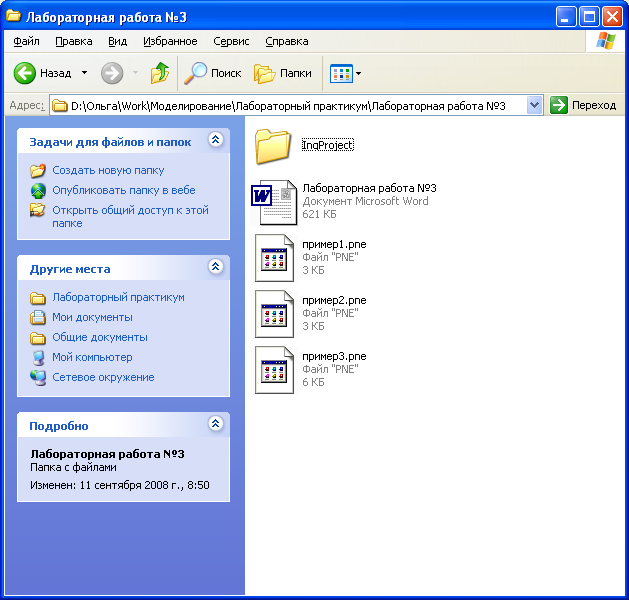
Task: Select the пример3.pne file name
Action: (334, 357)
